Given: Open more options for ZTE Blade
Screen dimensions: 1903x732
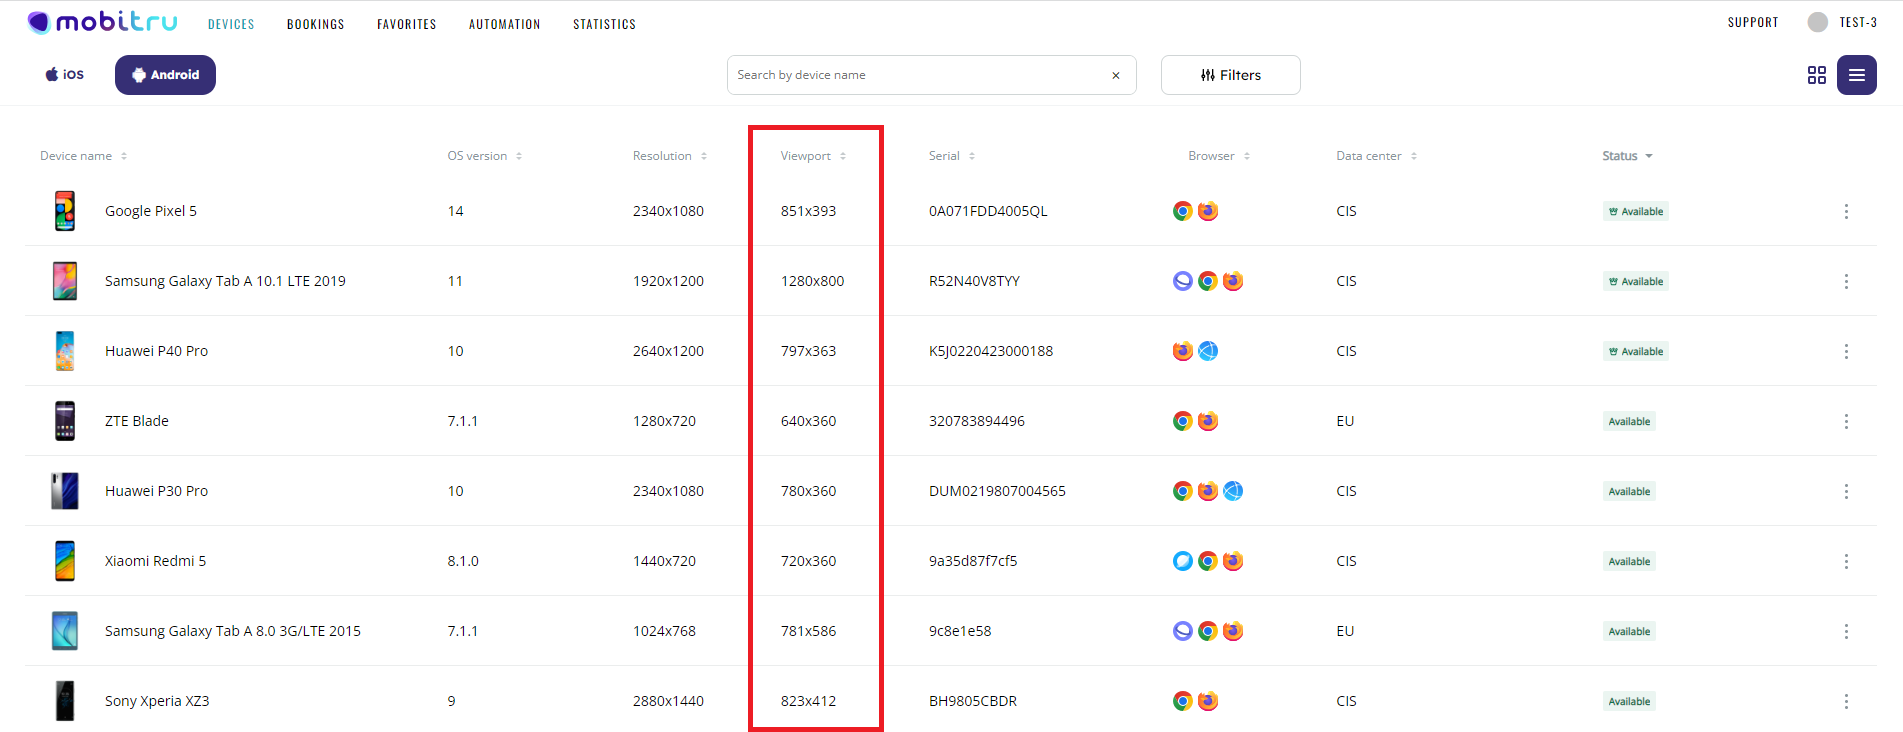Looking at the screenshot, I should [x=1846, y=421].
